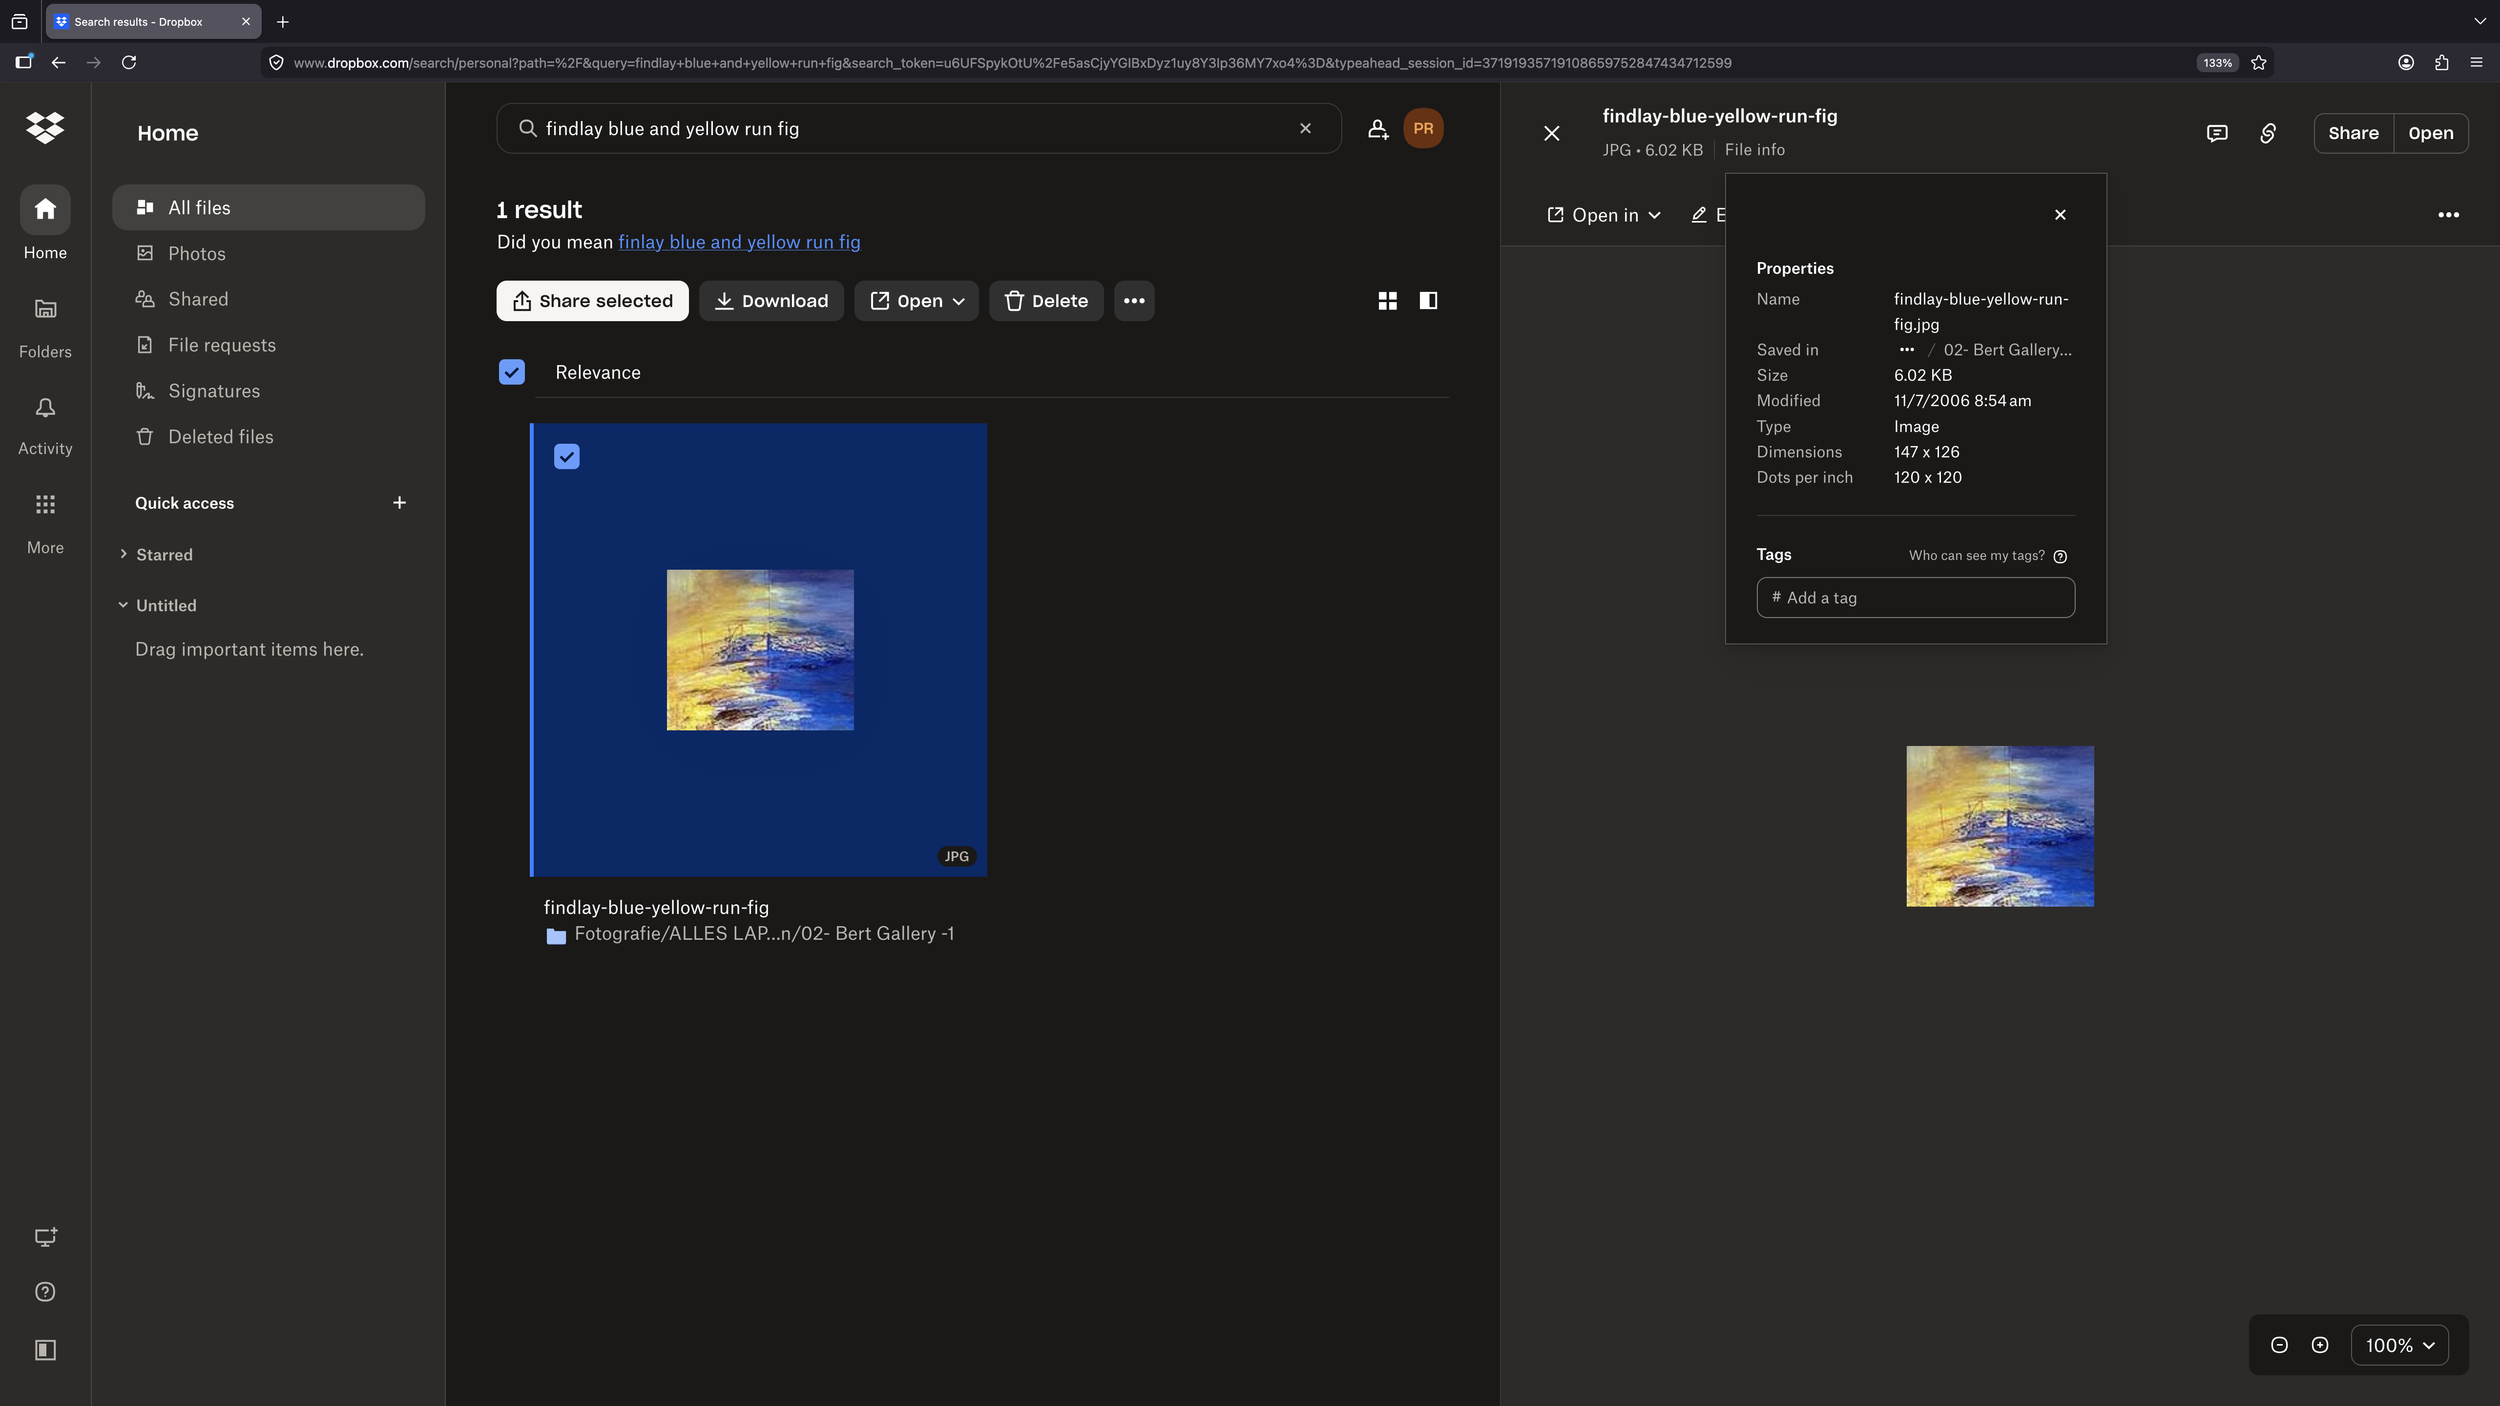Toggle the side panel view icon

tap(1428, 301)
